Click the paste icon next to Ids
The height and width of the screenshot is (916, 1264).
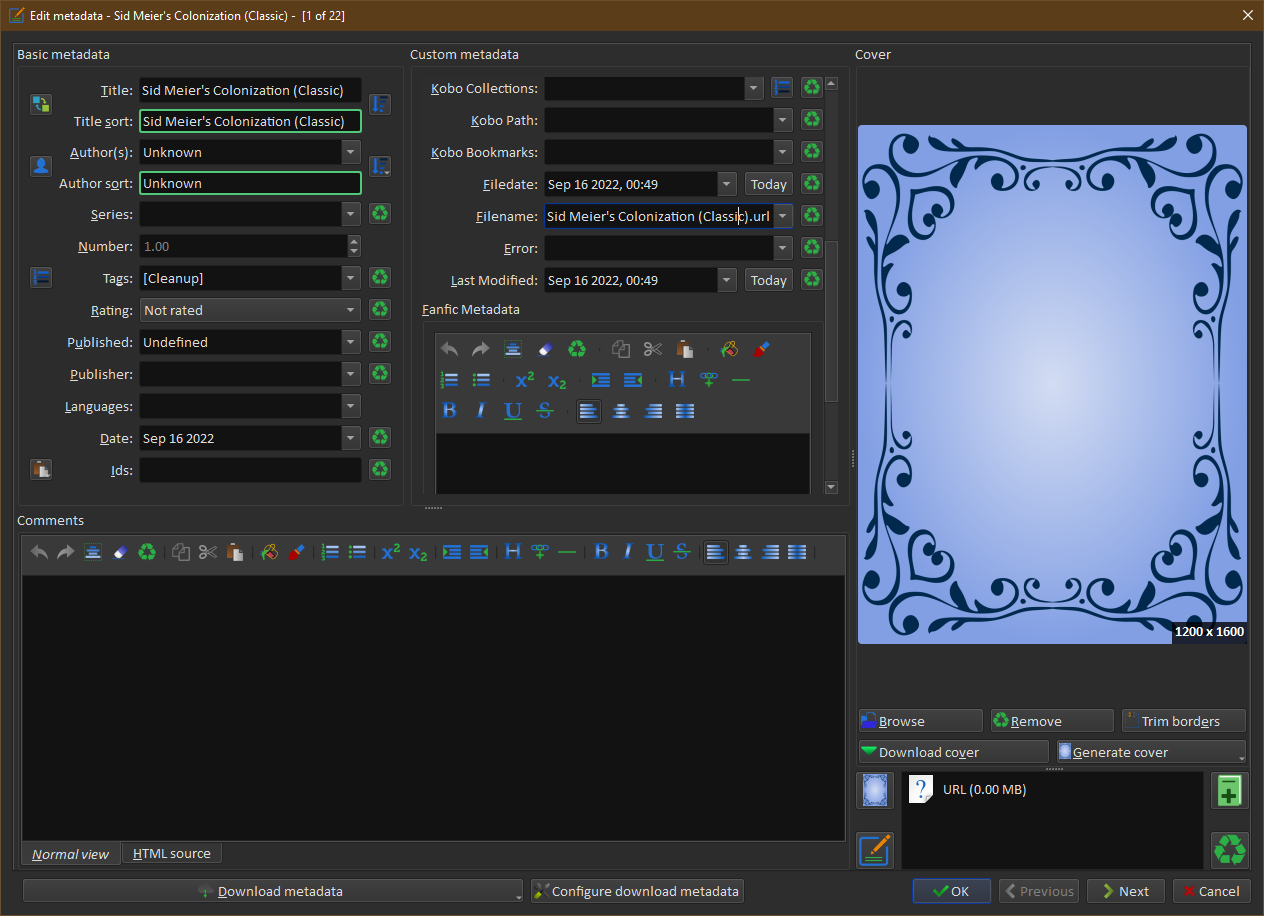(x=41, y=469)
